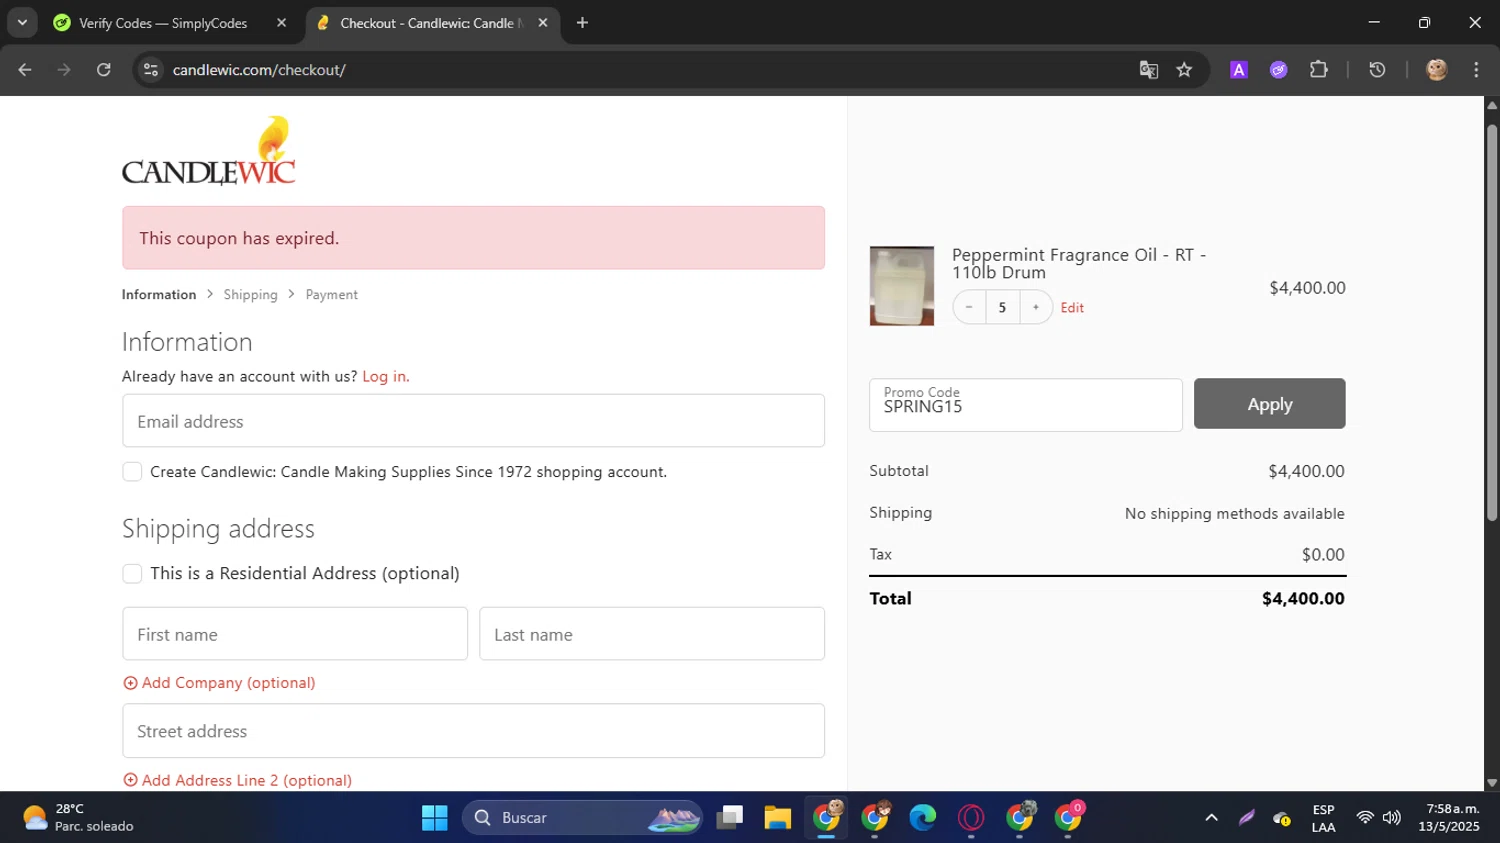The height and width of the screenshot is (843, 1500).
Task: Increase quantity with the plus button
Action: pos(1036,307)
